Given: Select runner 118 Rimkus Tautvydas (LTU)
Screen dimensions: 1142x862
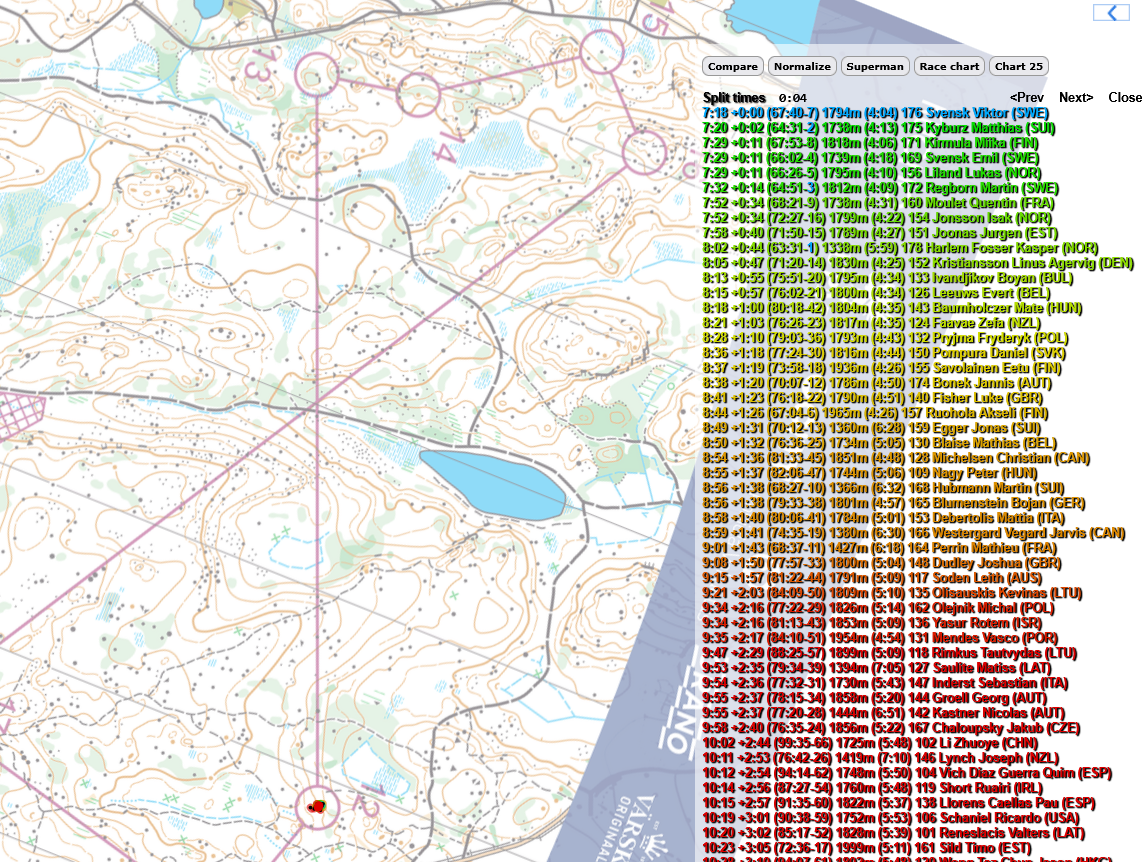Looking at the screenshot, I should coord(889,653).
